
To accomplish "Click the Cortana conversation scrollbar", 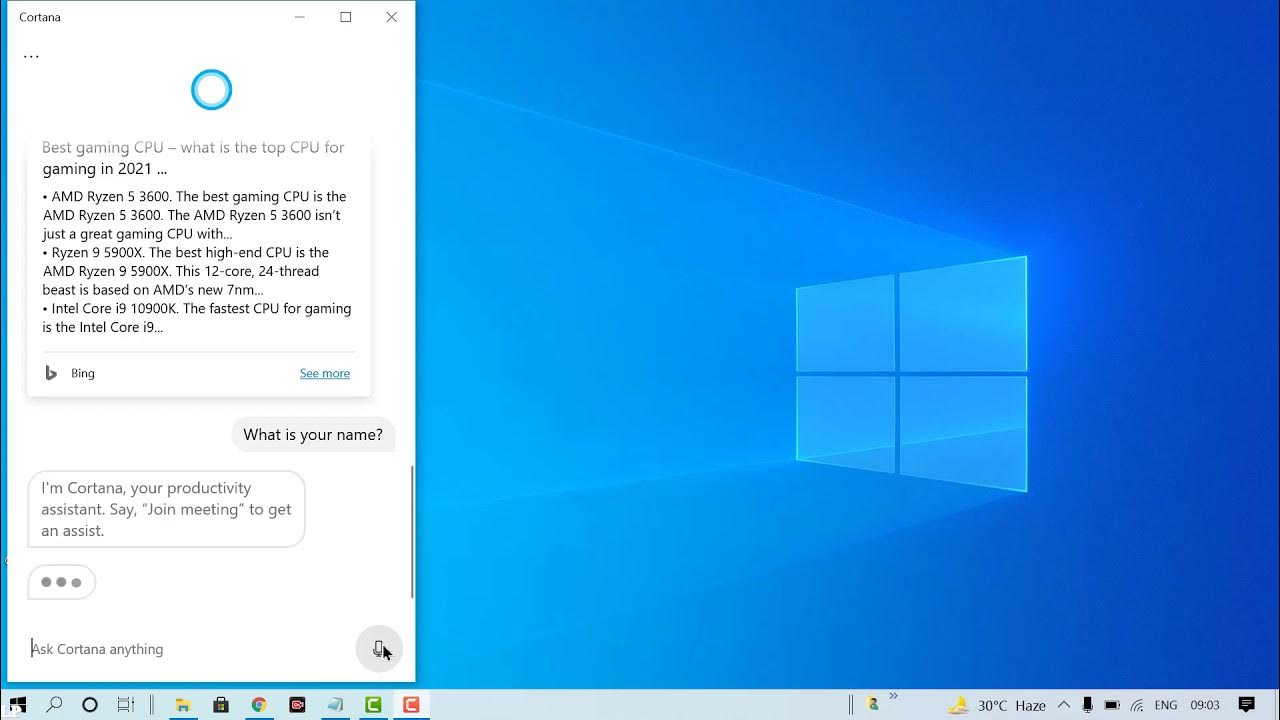I will coord(412,532).
